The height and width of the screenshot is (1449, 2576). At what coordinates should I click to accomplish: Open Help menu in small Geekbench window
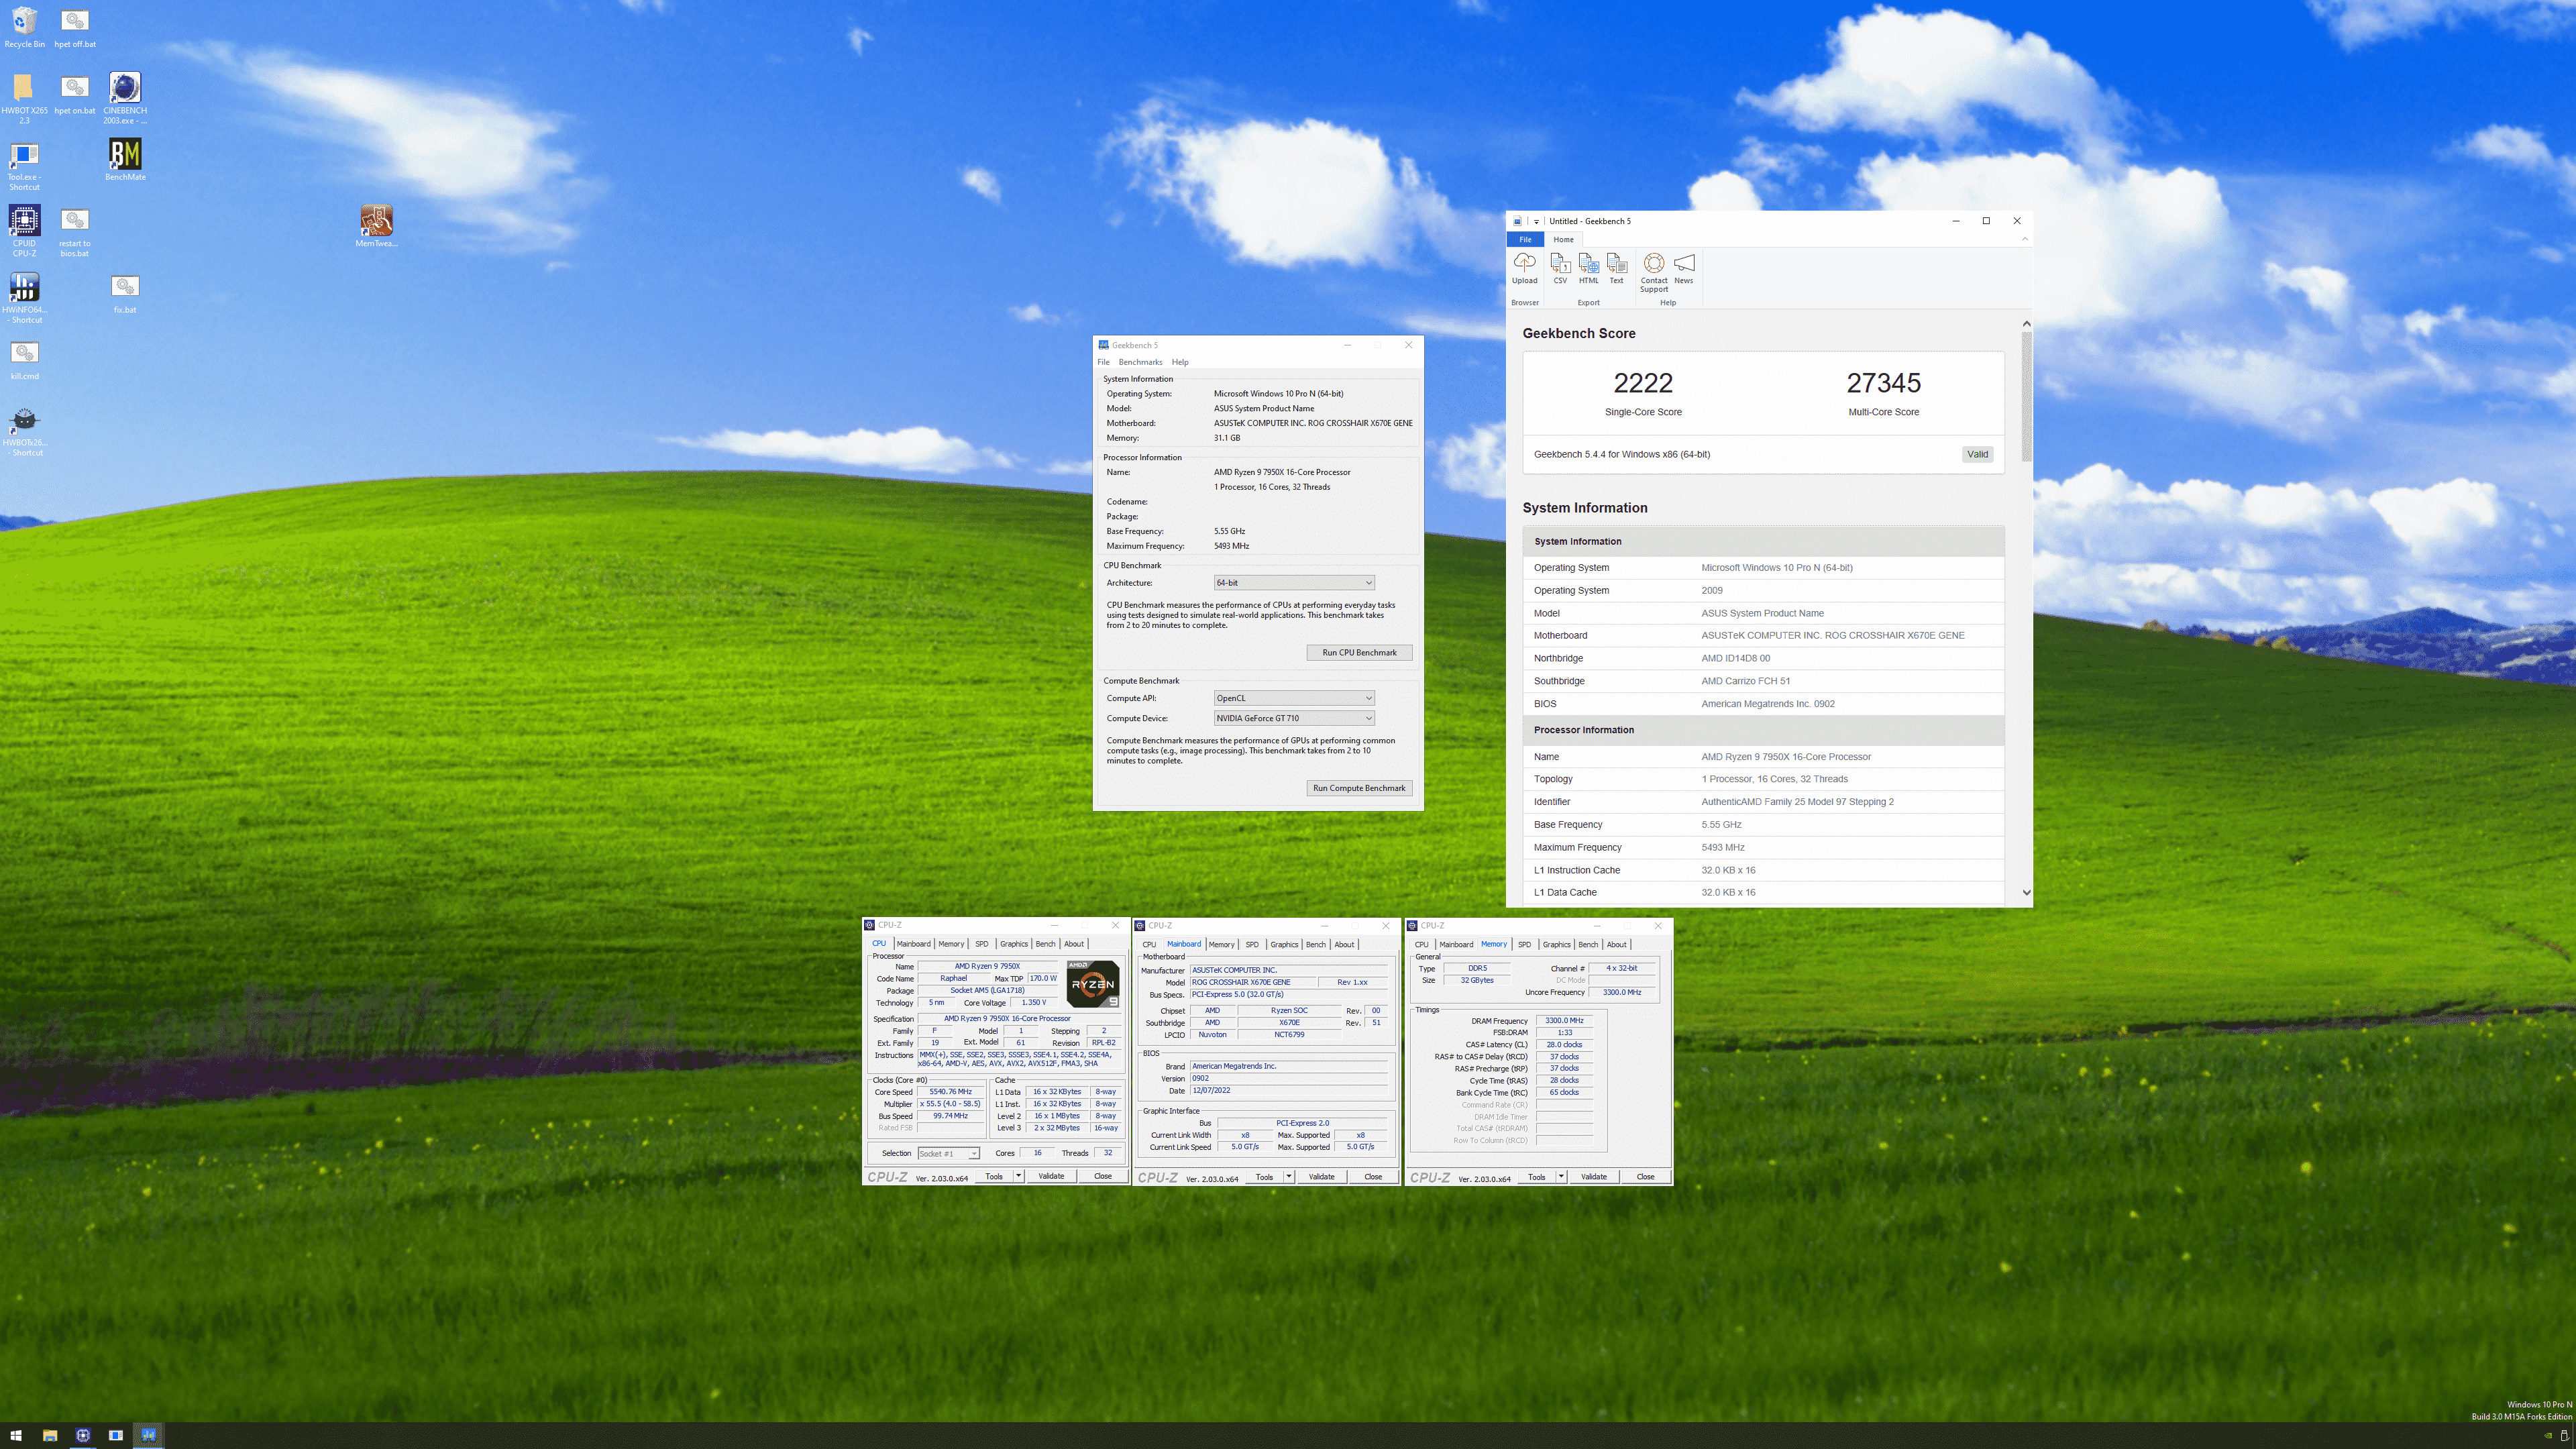click(1180, 362)
